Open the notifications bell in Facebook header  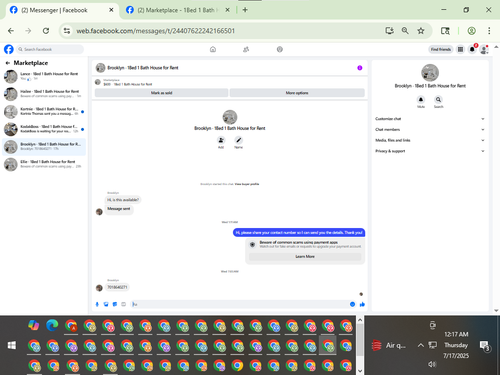(x=472, y=49)
